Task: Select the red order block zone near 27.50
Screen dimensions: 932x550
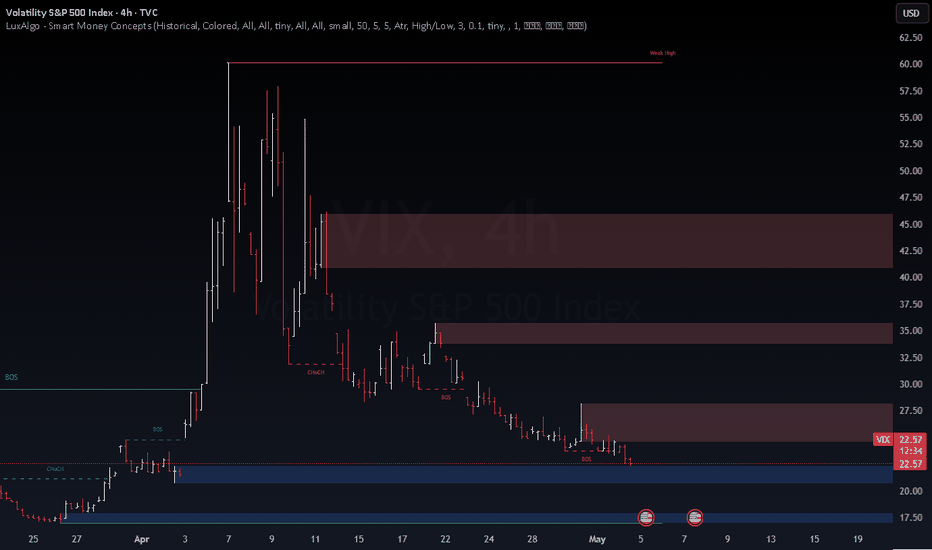Action: click(x=737, y=423)
